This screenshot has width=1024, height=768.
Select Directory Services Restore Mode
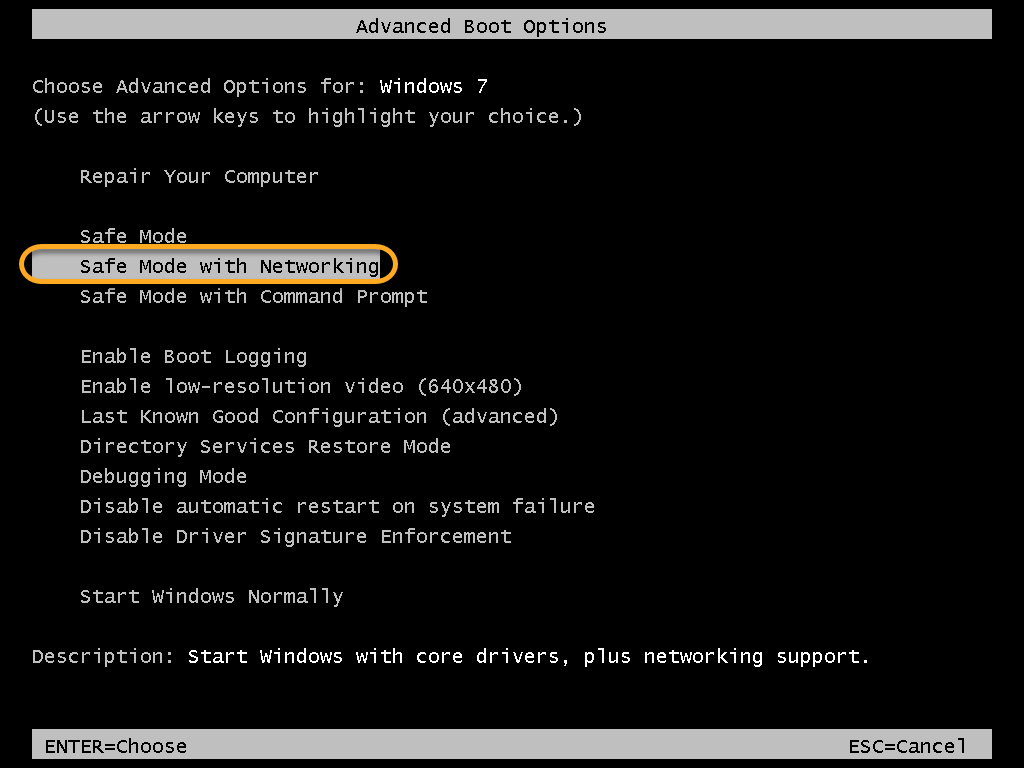265,447
